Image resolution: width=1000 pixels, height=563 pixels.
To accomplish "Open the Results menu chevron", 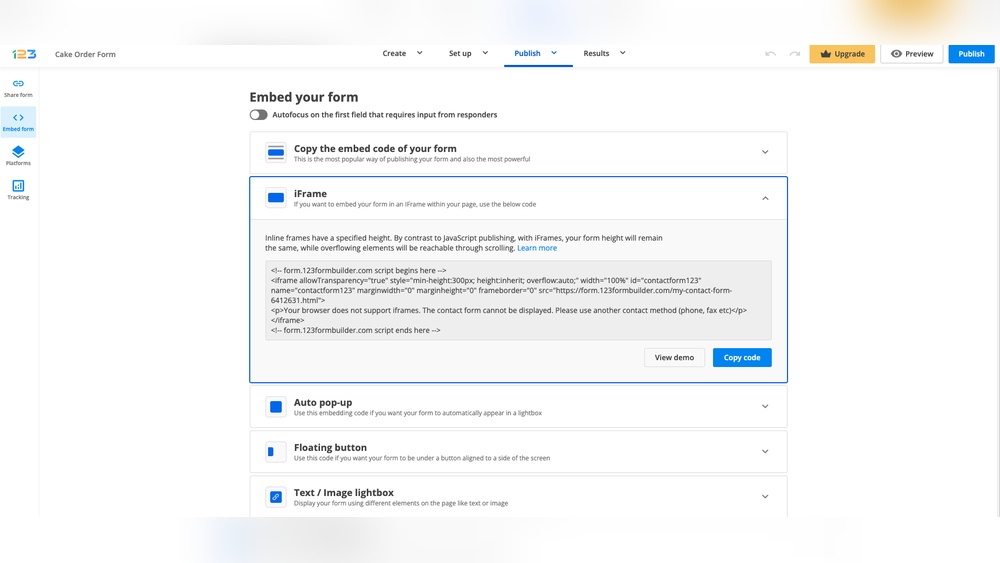I will [622, 53].
